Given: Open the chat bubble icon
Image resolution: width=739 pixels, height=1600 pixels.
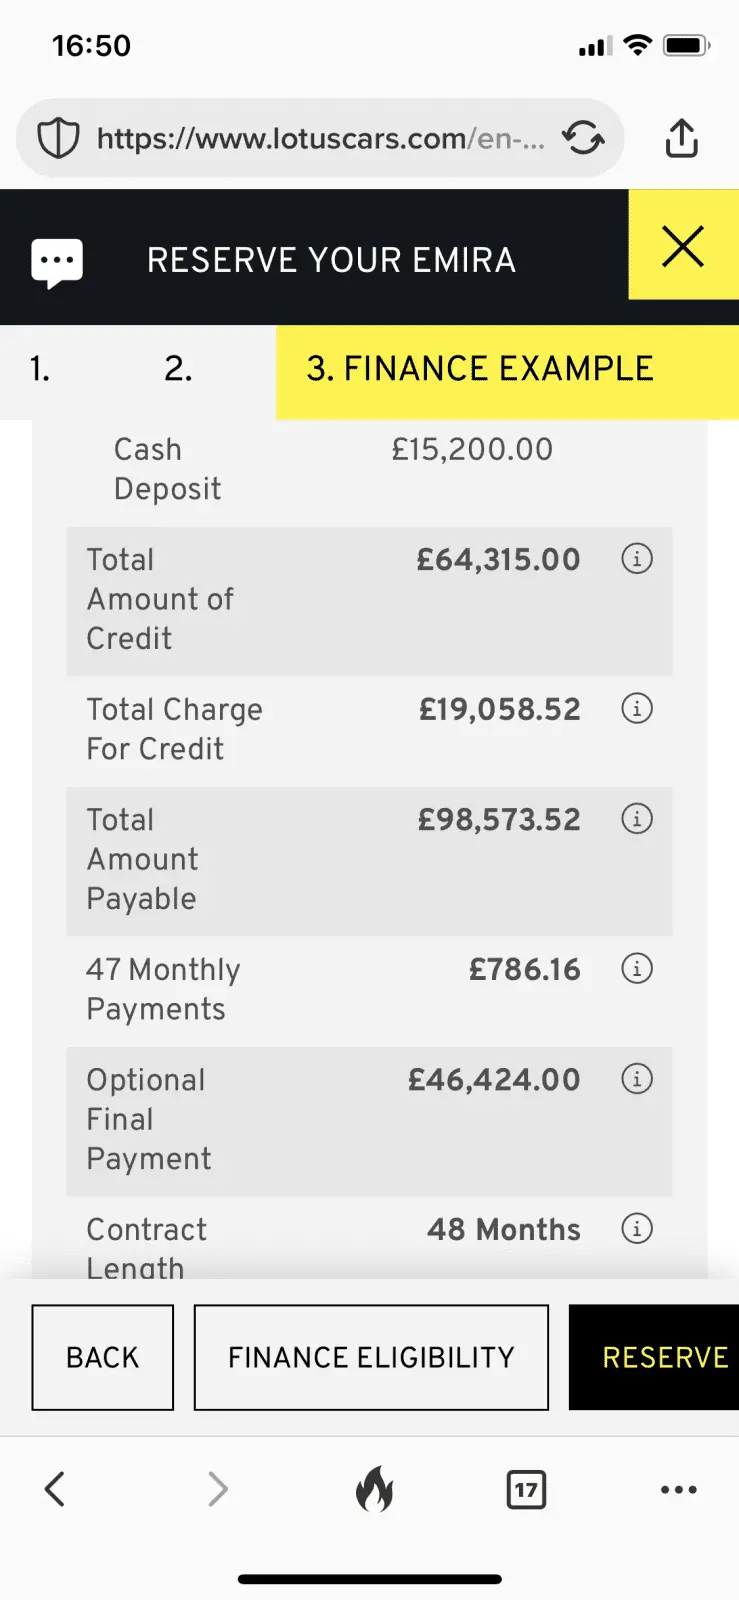Looking at the screenshot, I should (x=57, y=263).
